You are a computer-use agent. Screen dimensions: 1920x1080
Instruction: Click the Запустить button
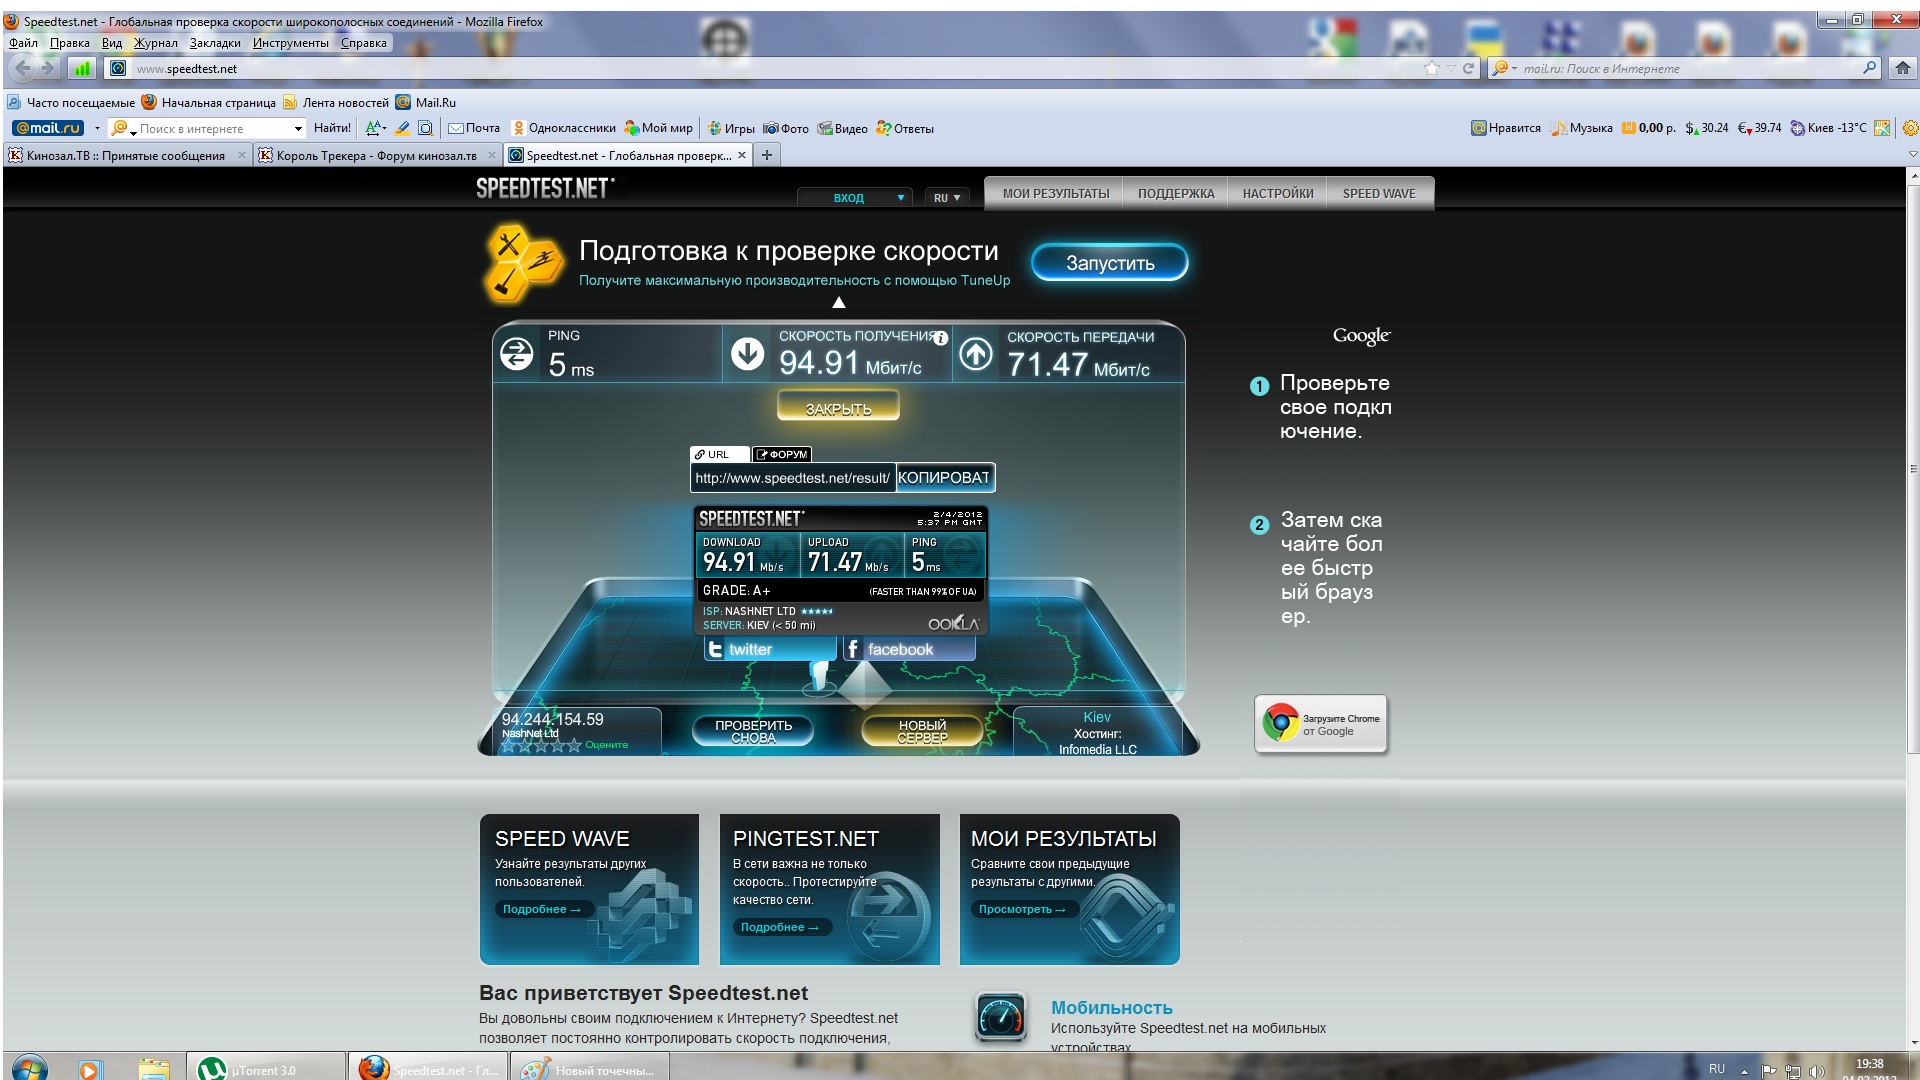1110,263
